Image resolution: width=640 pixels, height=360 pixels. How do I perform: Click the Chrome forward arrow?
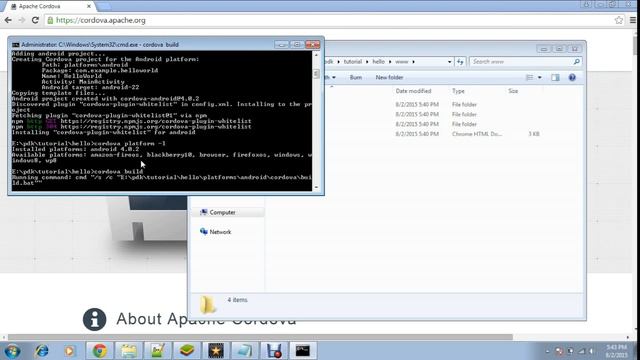click(21, 20)
